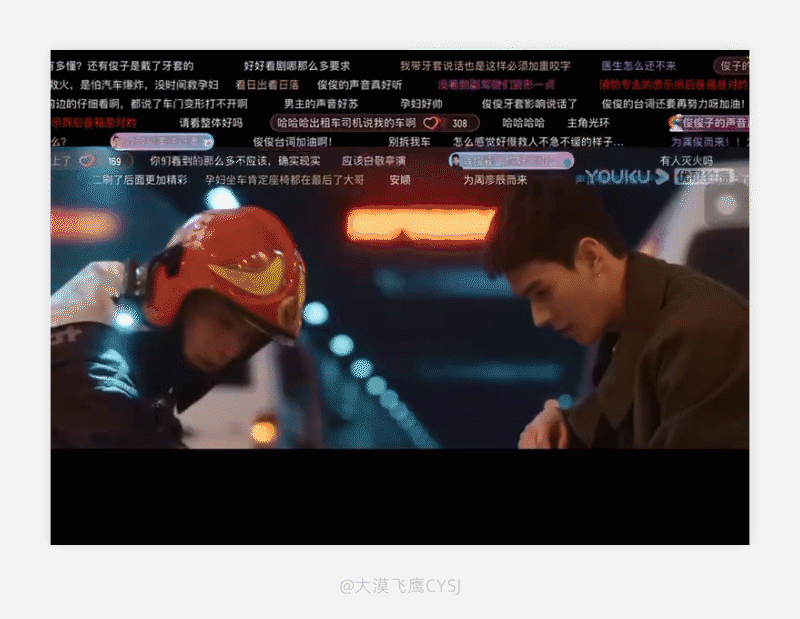Viewport: 800px width, 619px height.
Task: Click the heart icon beside count 159
Action: point(87,161)
